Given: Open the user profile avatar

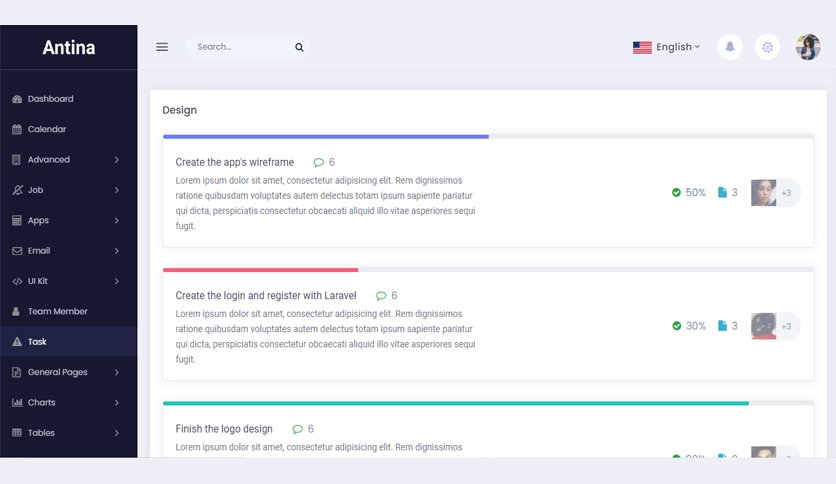Looking at the screenshot, I should [808, 47].
